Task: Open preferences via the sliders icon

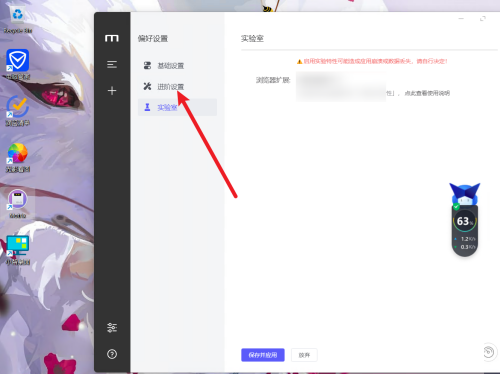Action: coord(112,328)
